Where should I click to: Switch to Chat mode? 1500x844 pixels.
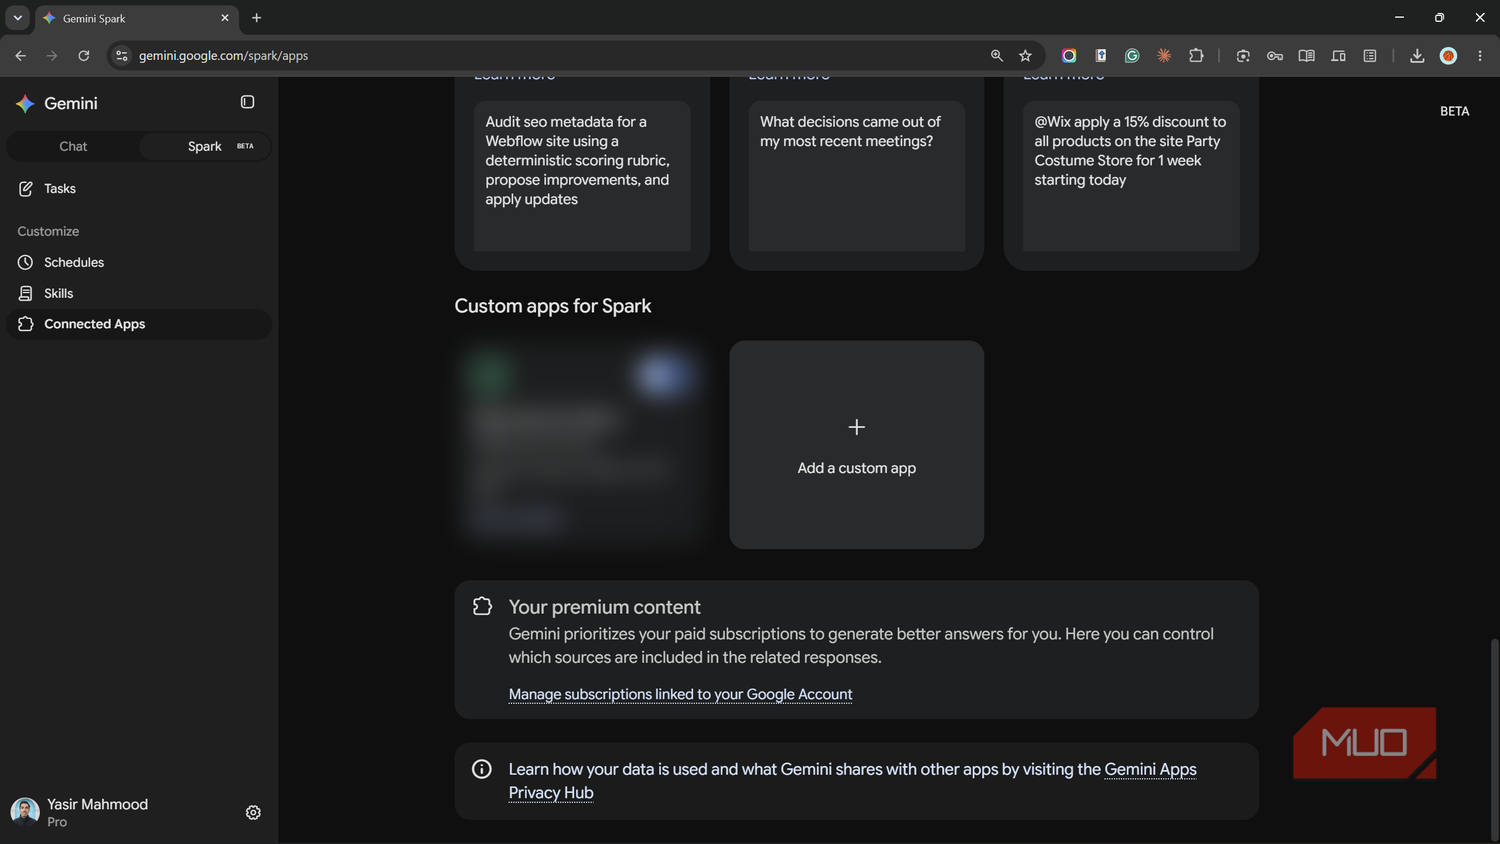(73, 146)
